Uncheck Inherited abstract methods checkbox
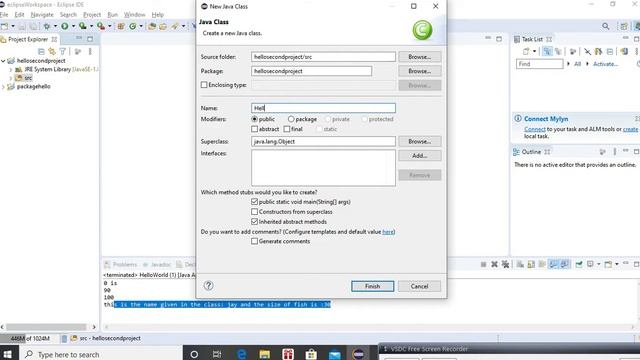This screenshot has width=640, height=360. click(255, 222)
